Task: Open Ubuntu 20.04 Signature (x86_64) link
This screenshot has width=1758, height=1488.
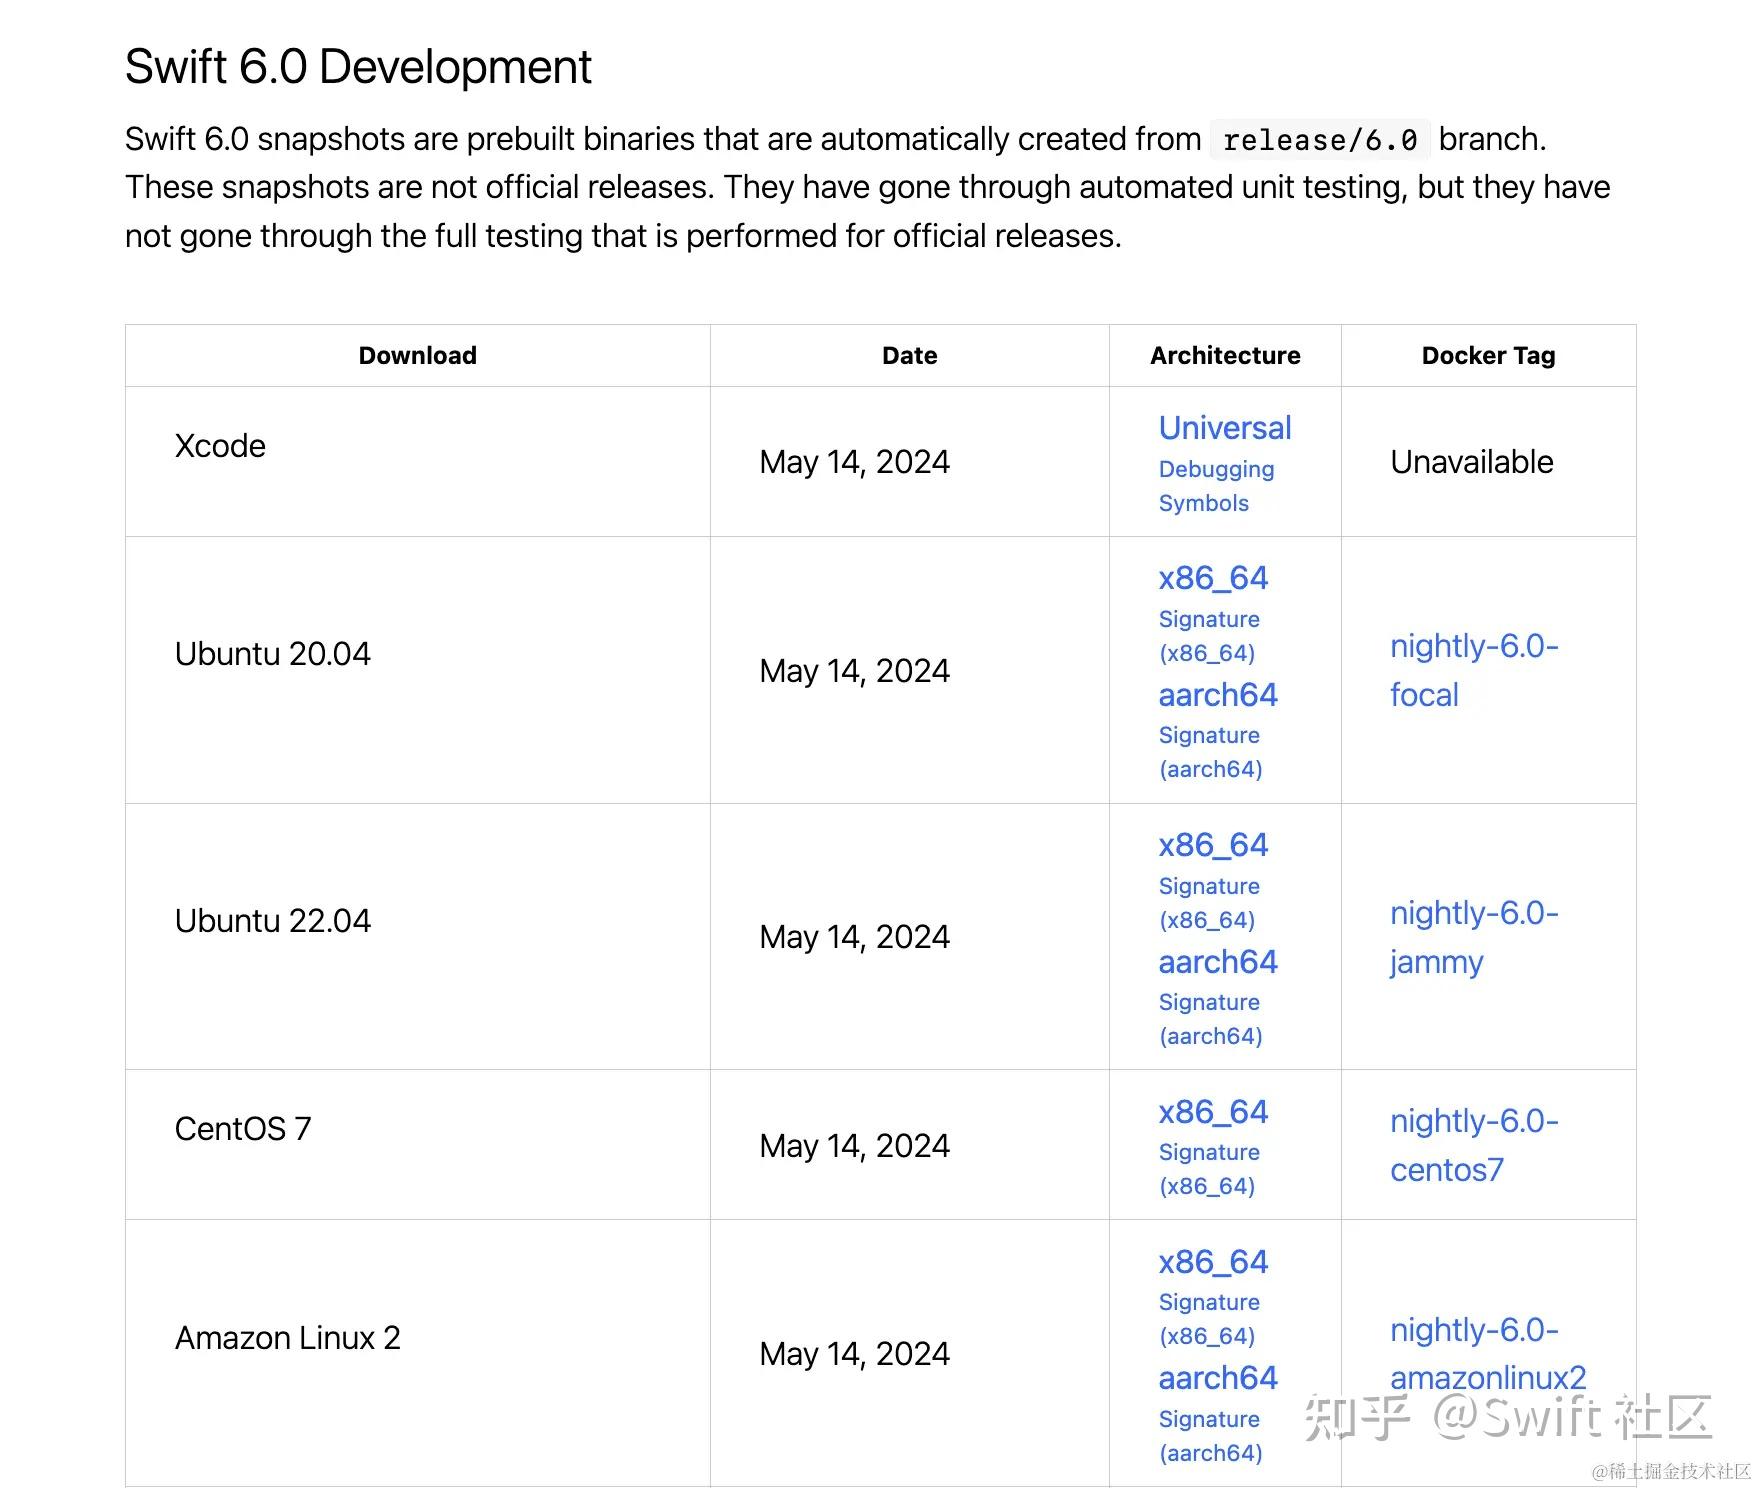Action: click(1209, 636)
